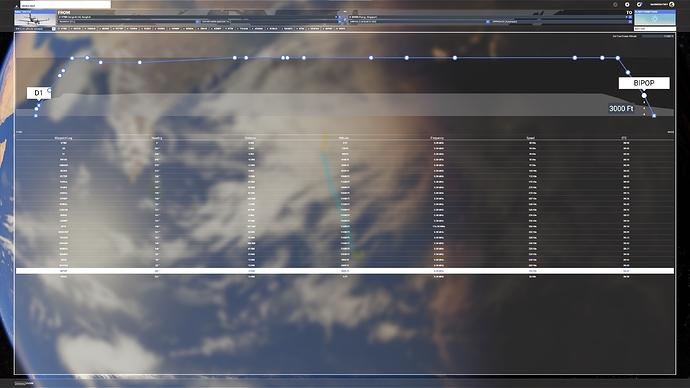Screen dimensions: 690x388
Task: Click the round plus icon in top bar
Action: [x=627, y=4]
